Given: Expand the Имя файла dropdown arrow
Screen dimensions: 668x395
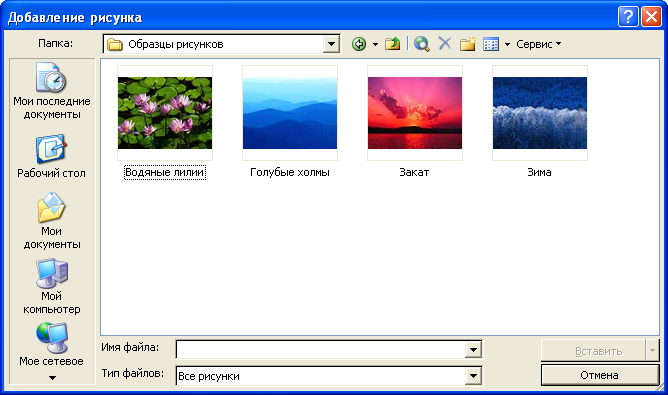Looking at the screenshot, I should coord(473,350).
